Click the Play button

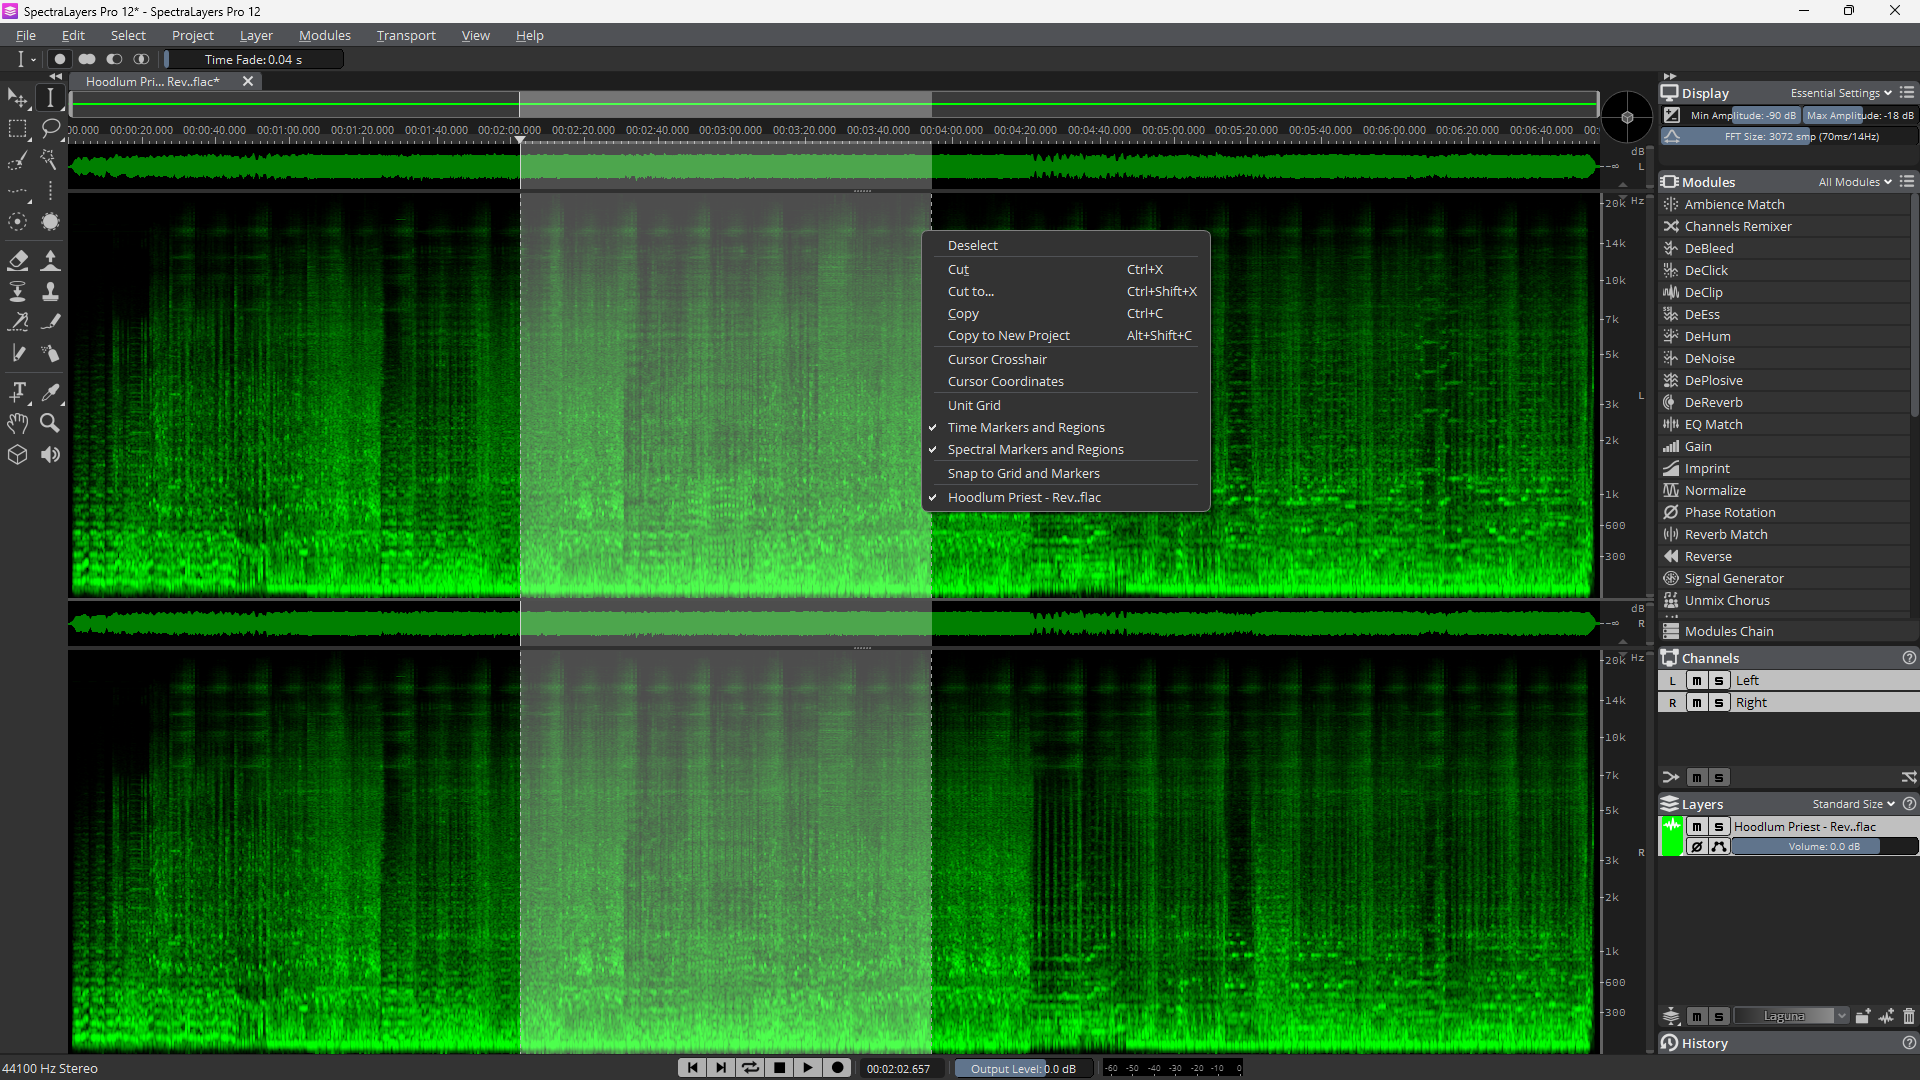coord(808,1068)
